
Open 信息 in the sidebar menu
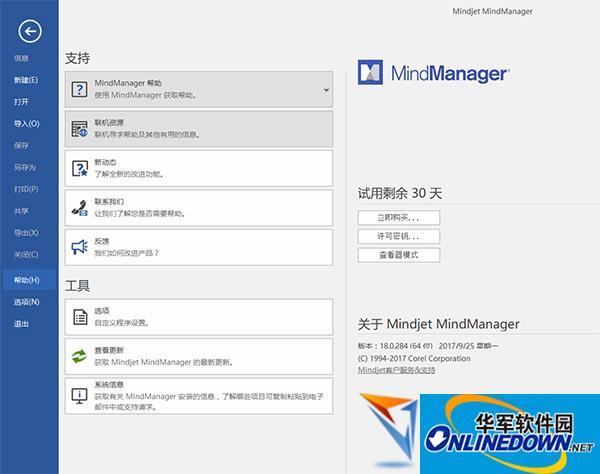coord(21,58)
